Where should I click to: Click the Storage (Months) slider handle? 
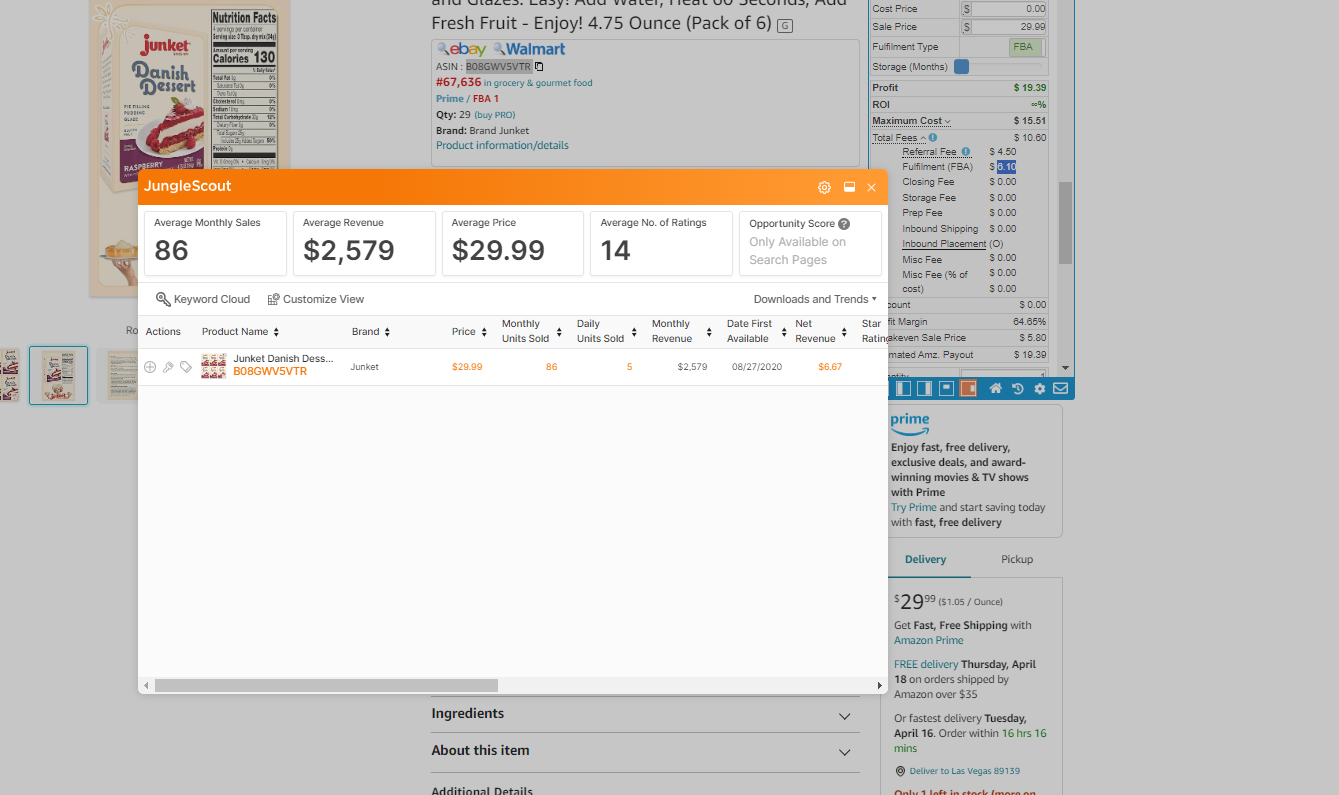point(961,67)
